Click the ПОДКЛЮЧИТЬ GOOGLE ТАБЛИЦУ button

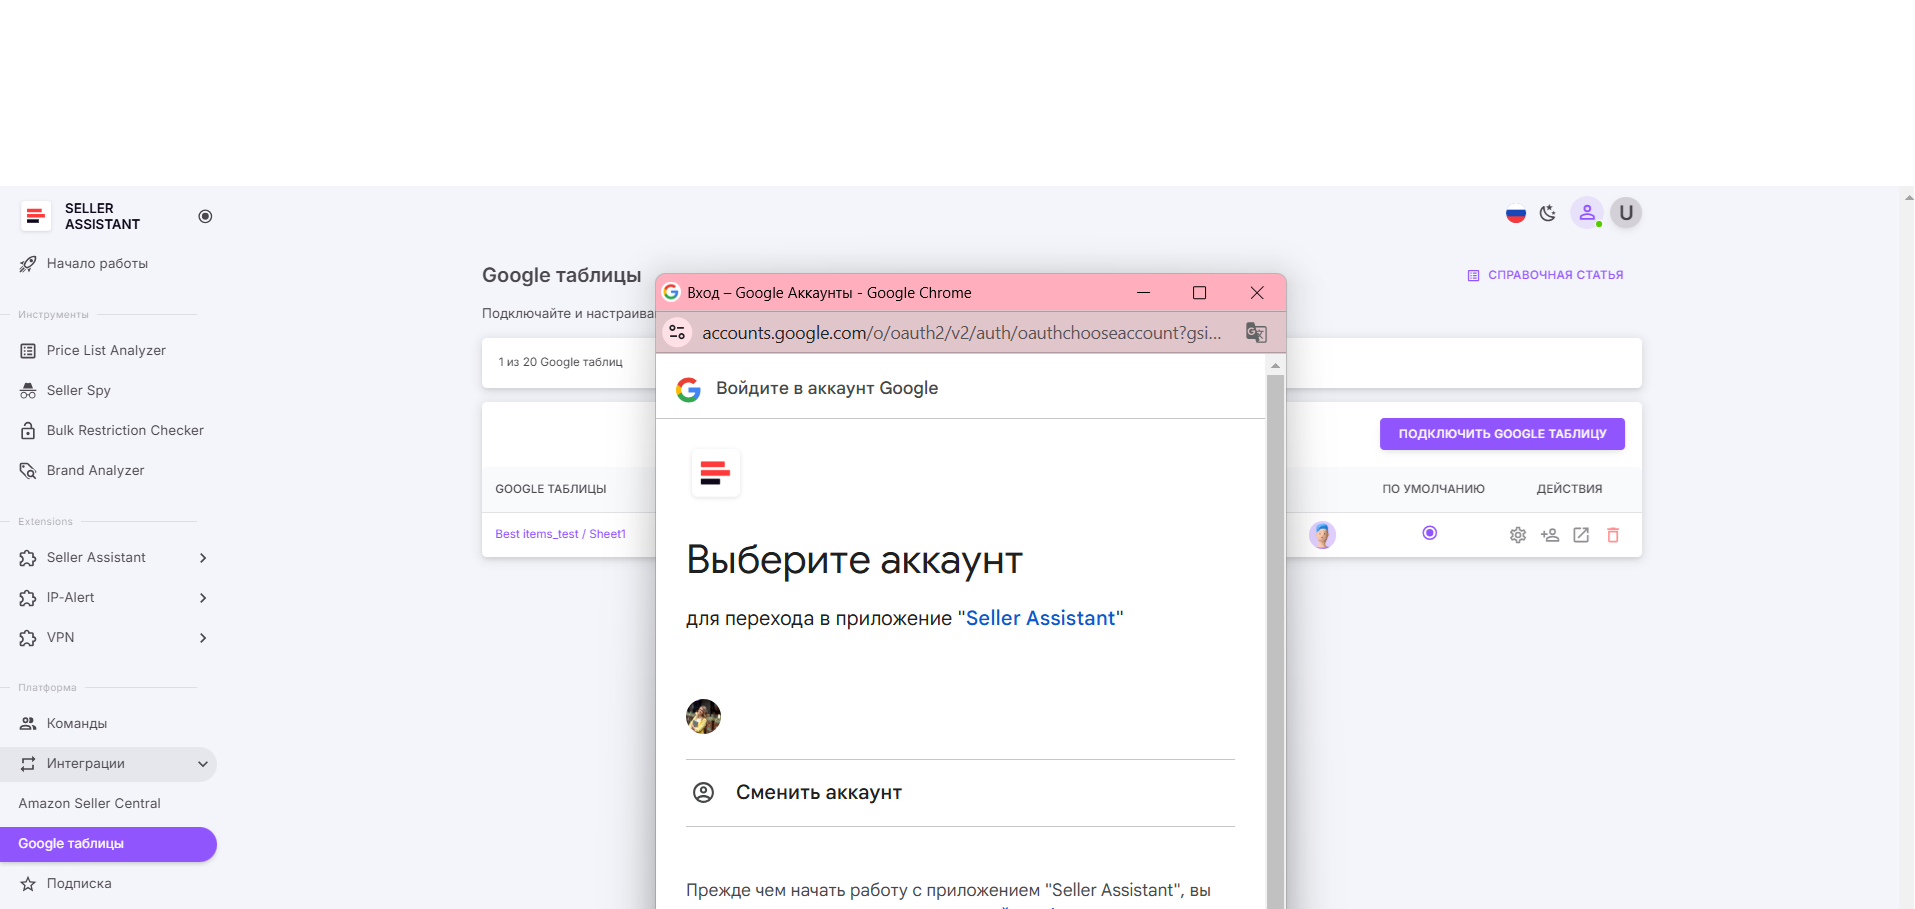click(x=1501, y=433)
